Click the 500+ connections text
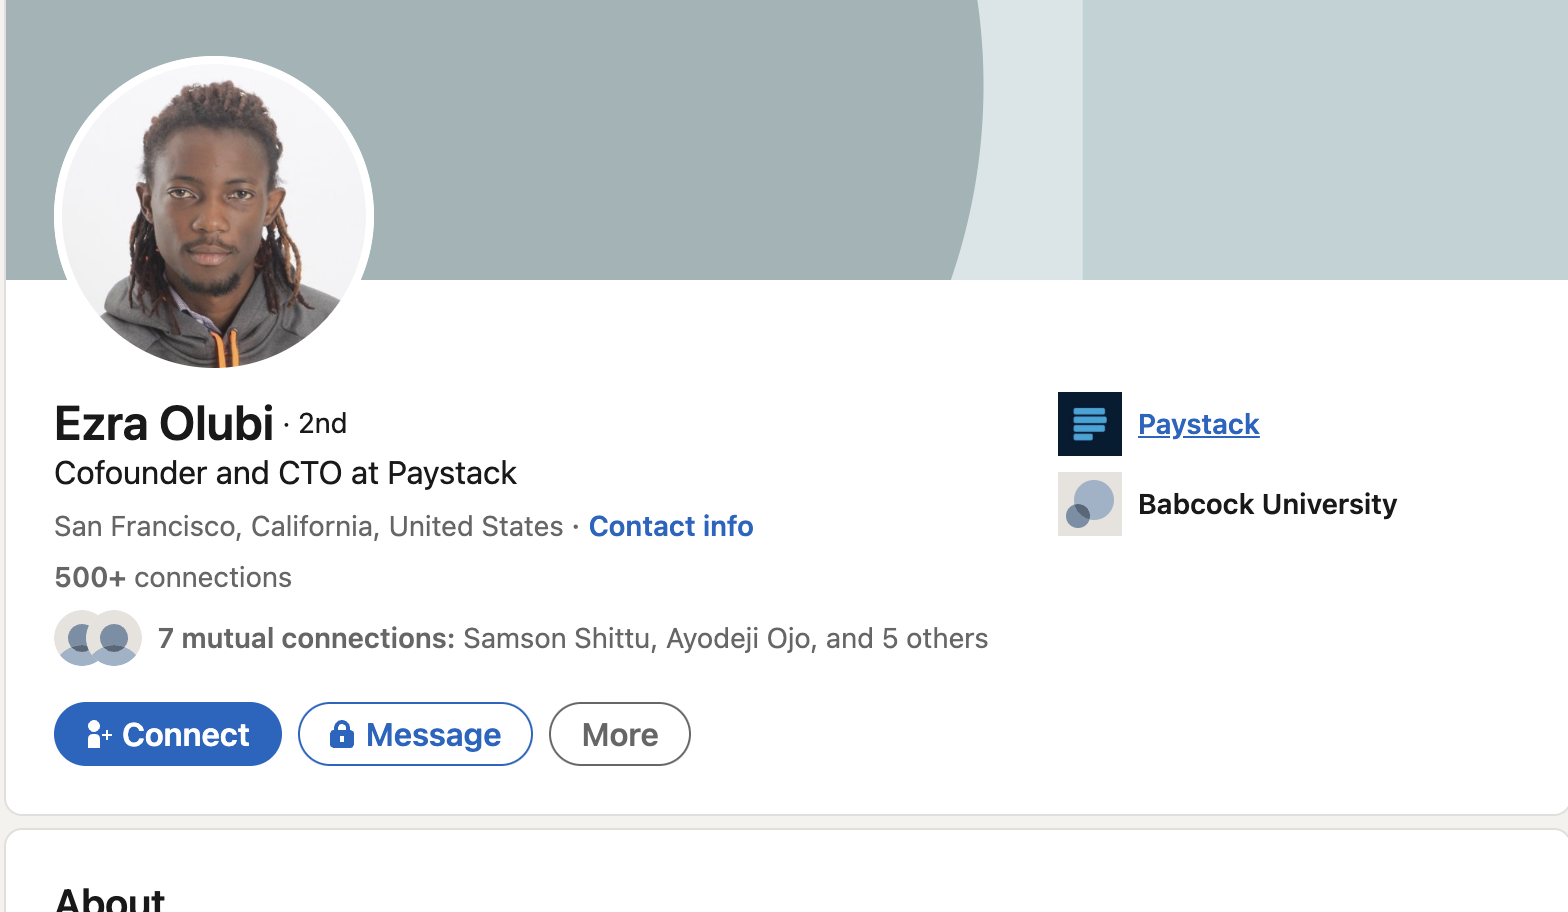The width and height of the screenshot is (1568, 912). (173, 577)
